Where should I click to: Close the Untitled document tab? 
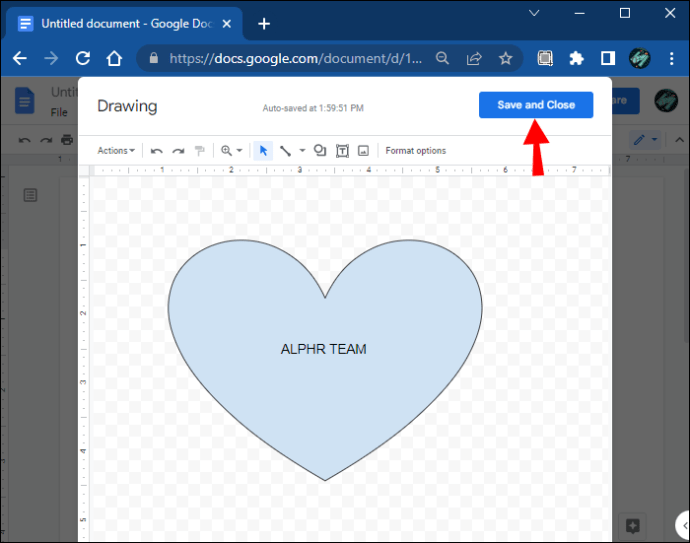point(227,24)
